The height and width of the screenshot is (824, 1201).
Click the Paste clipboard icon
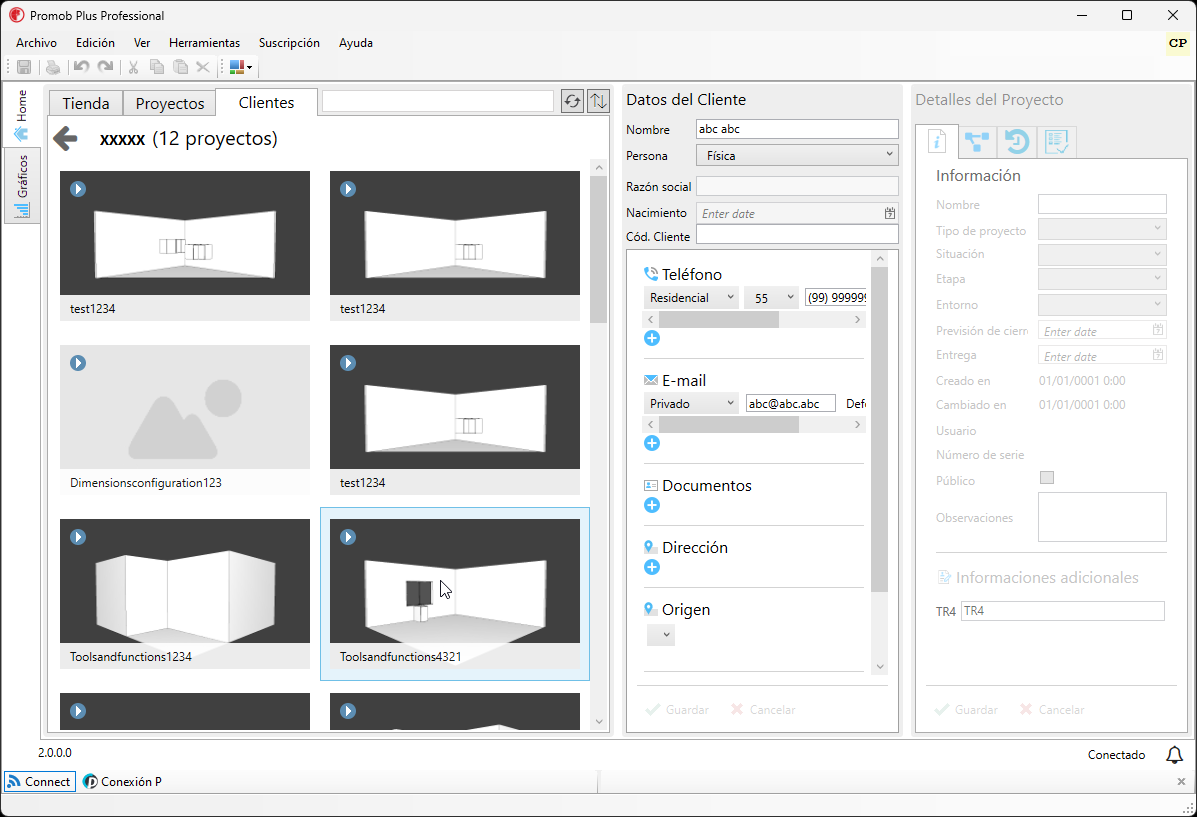click(180, 67)
